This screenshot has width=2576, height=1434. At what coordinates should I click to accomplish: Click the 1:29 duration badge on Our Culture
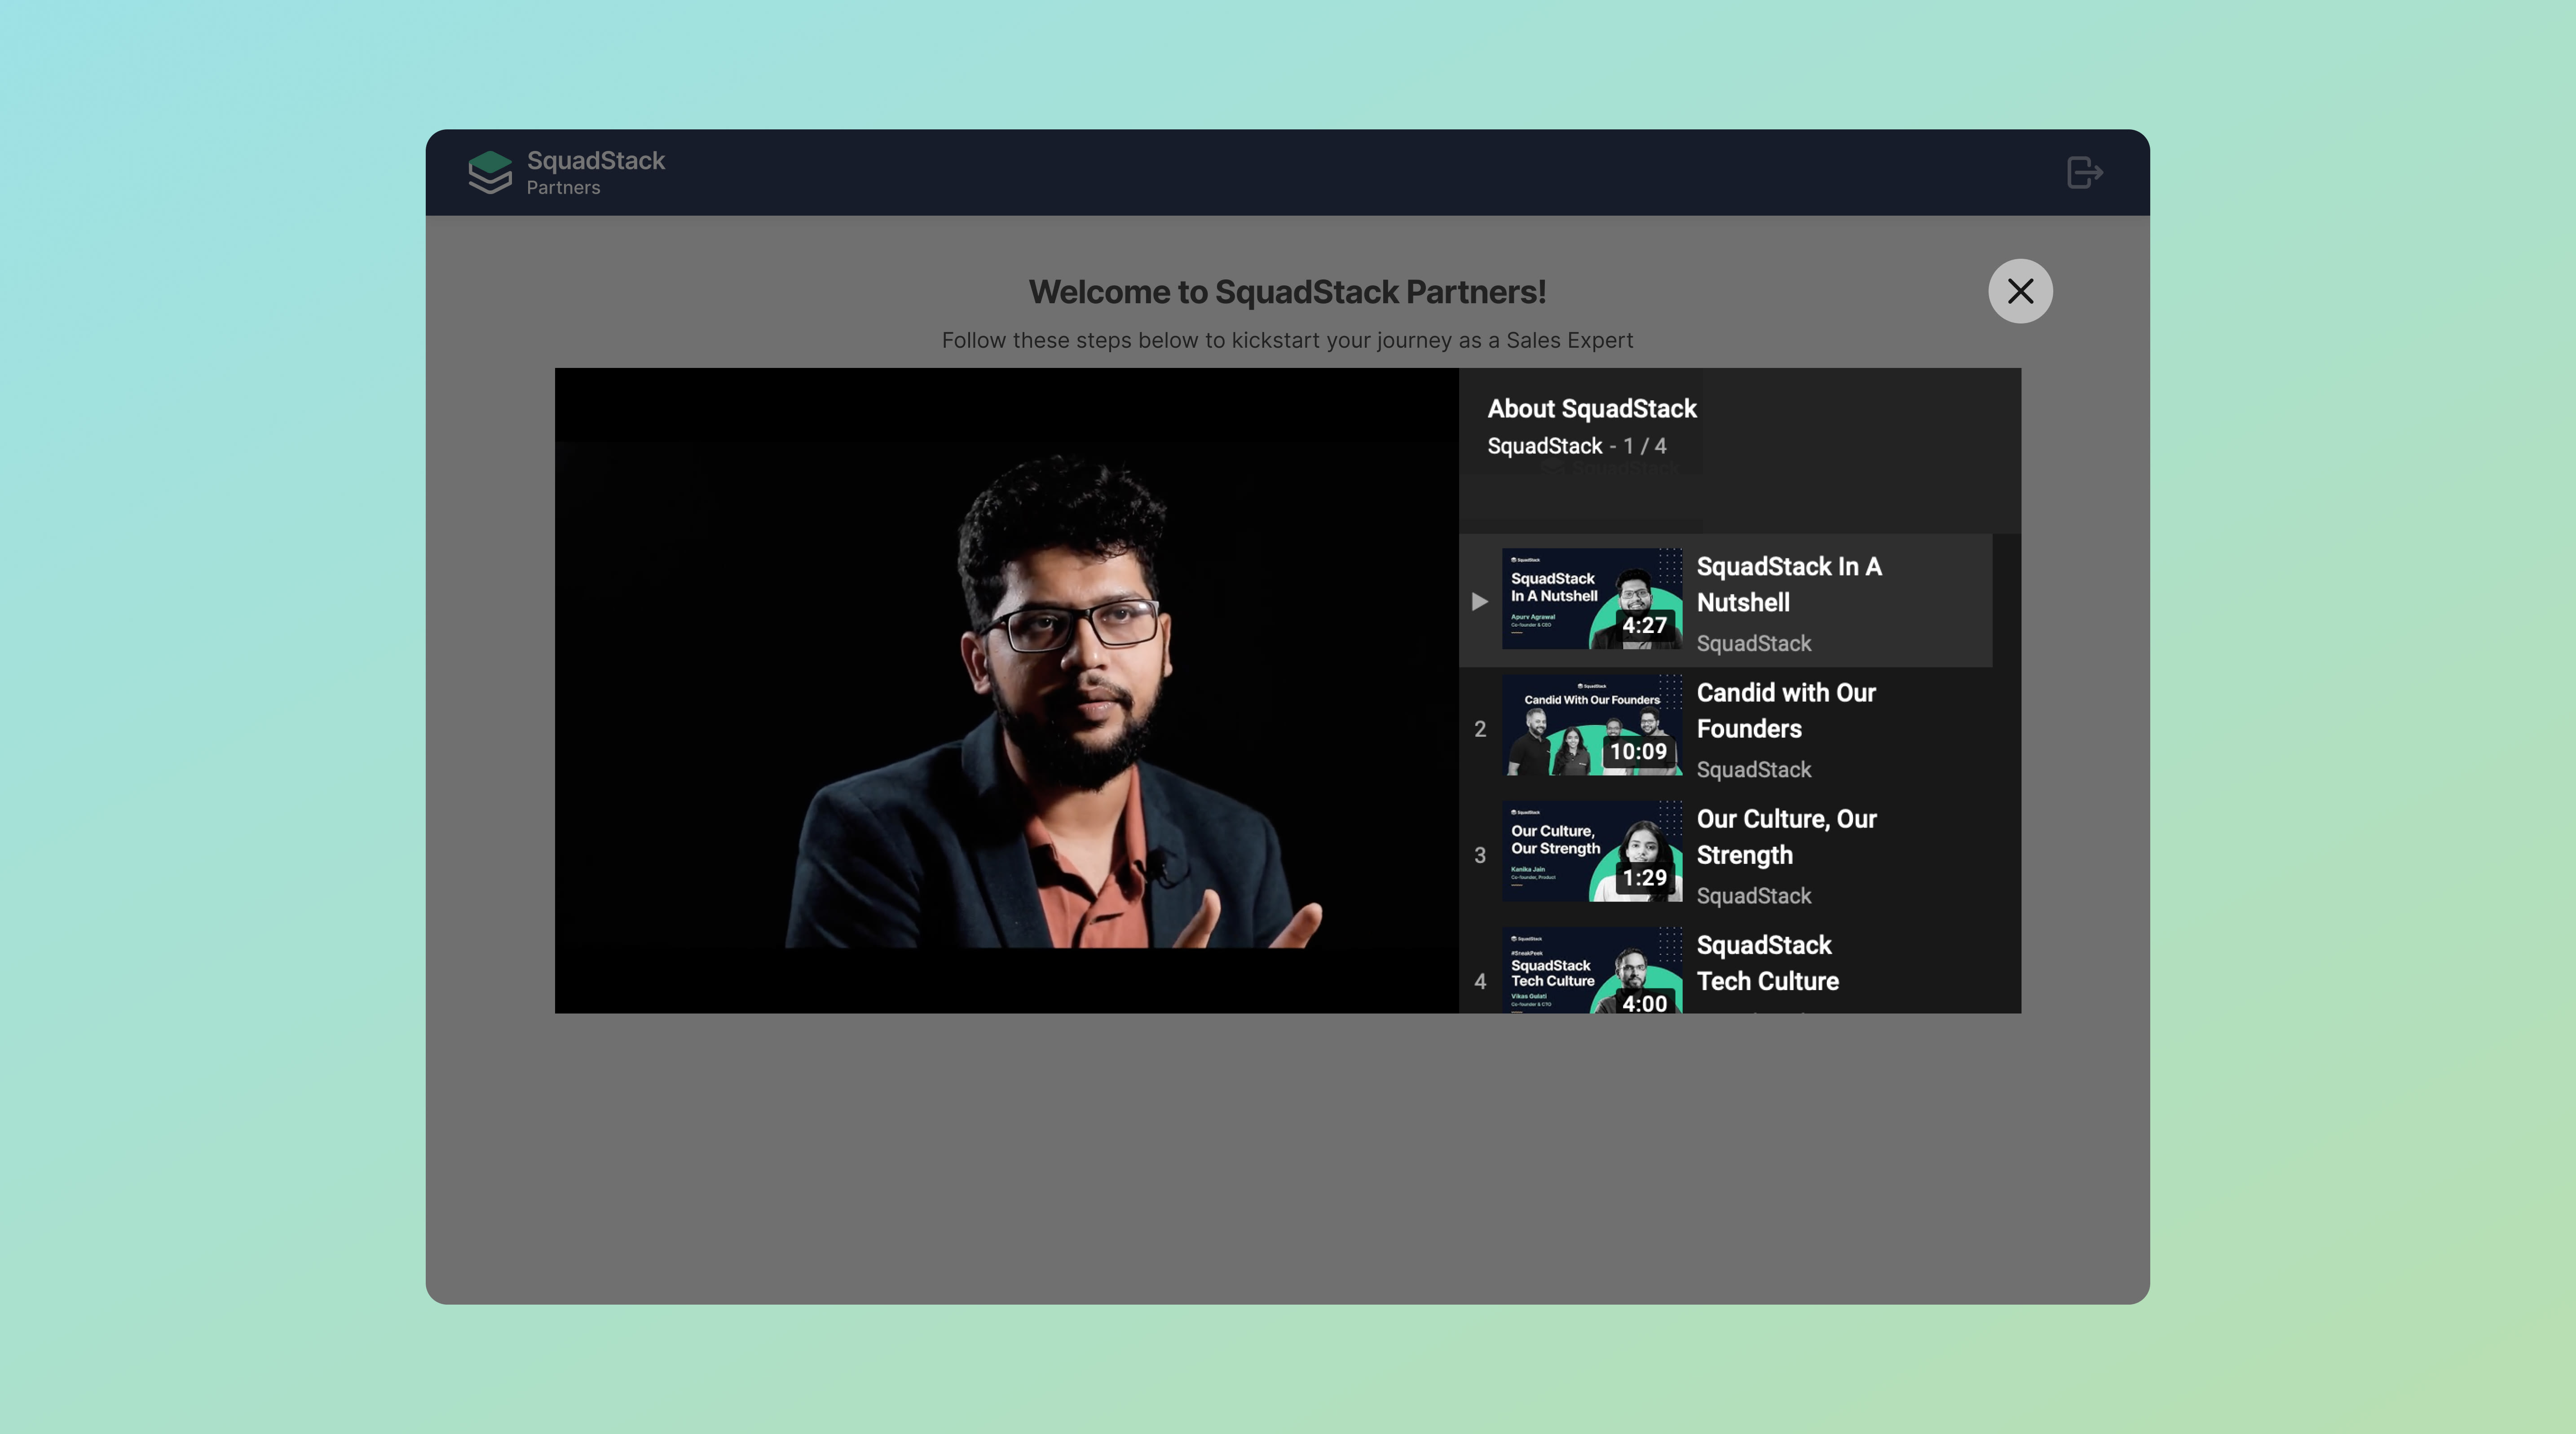(1644, 877)
